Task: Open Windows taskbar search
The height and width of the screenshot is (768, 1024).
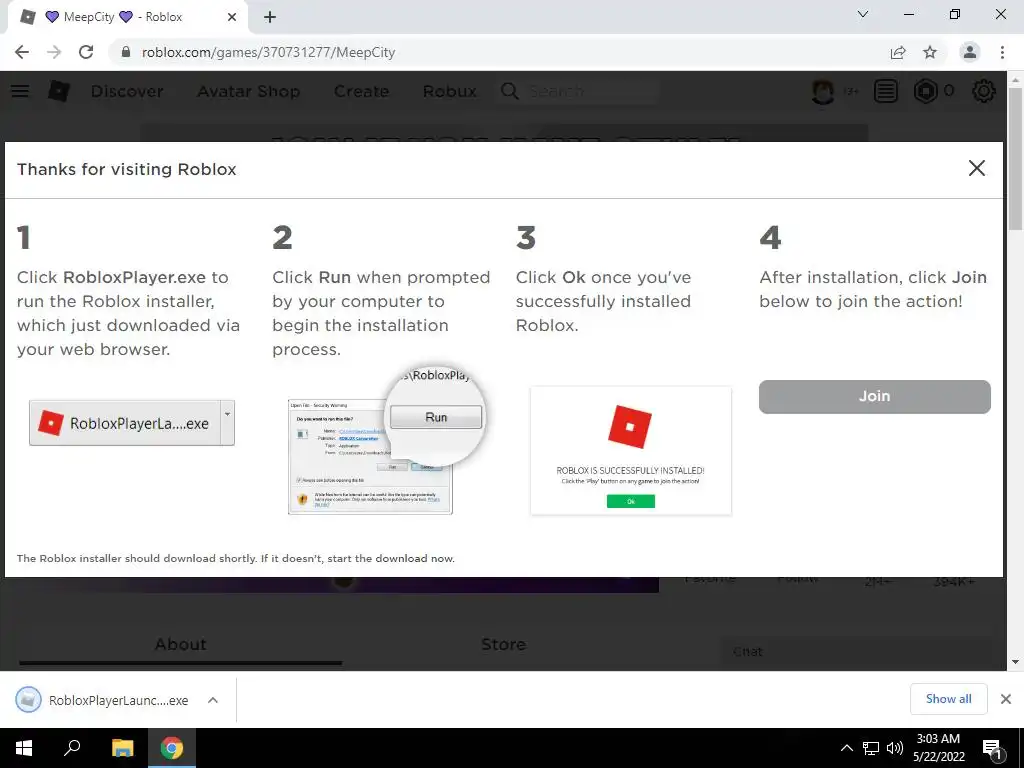Action: point(72,748)
